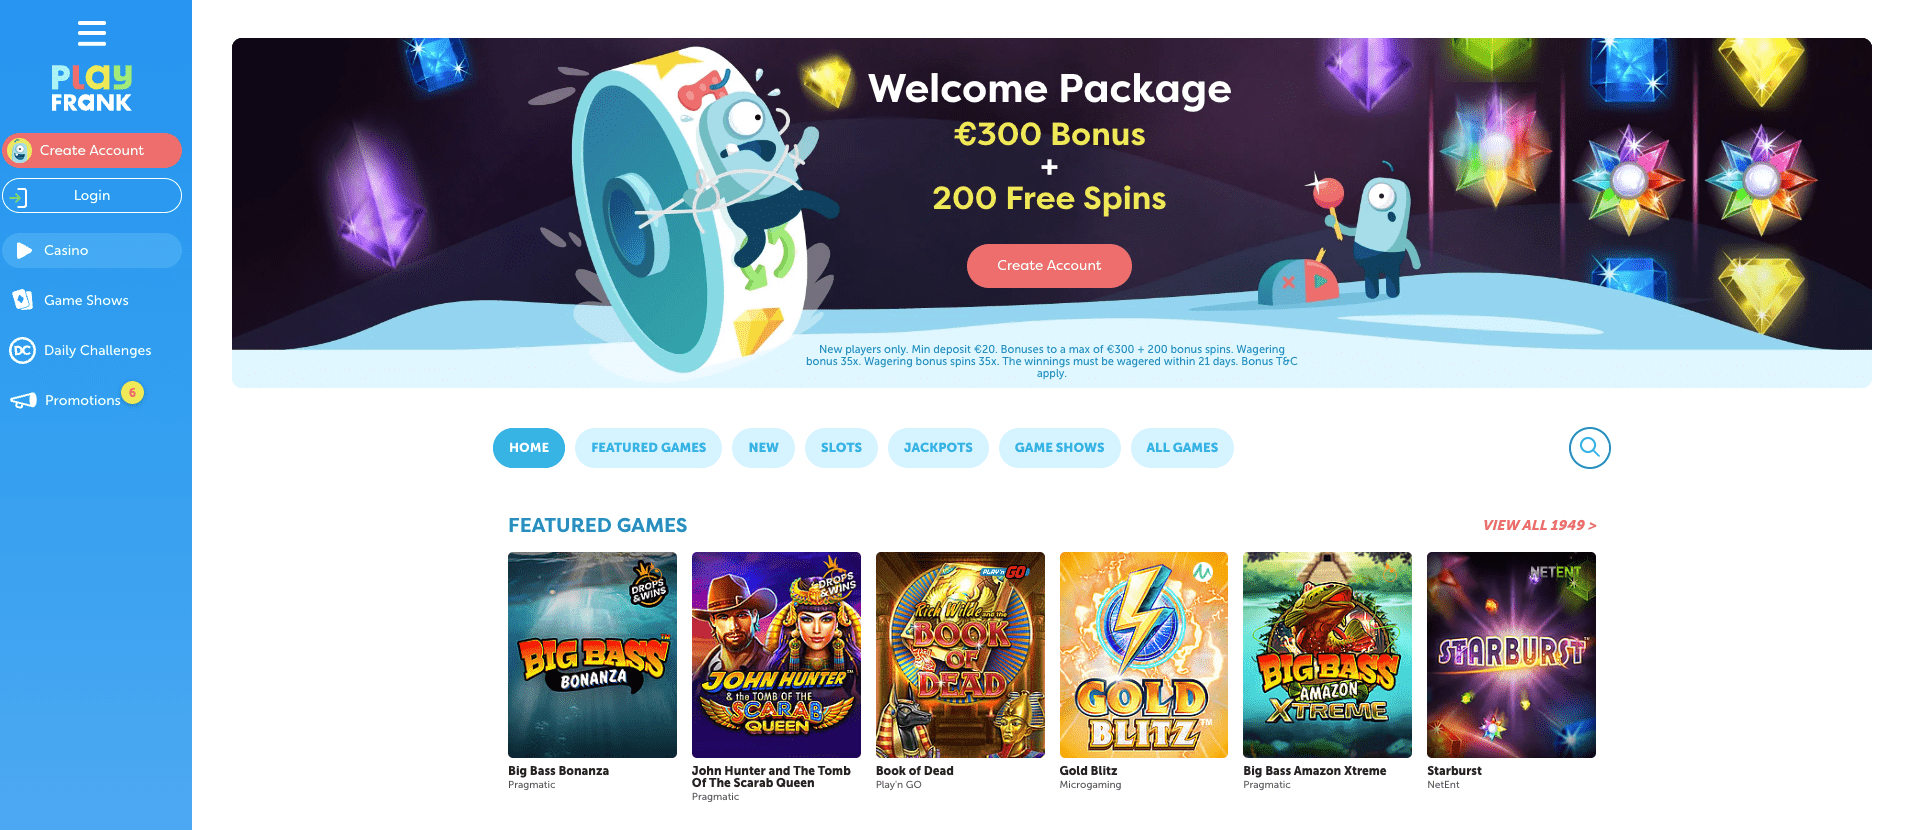Open the search magnifier icon

1589,448
